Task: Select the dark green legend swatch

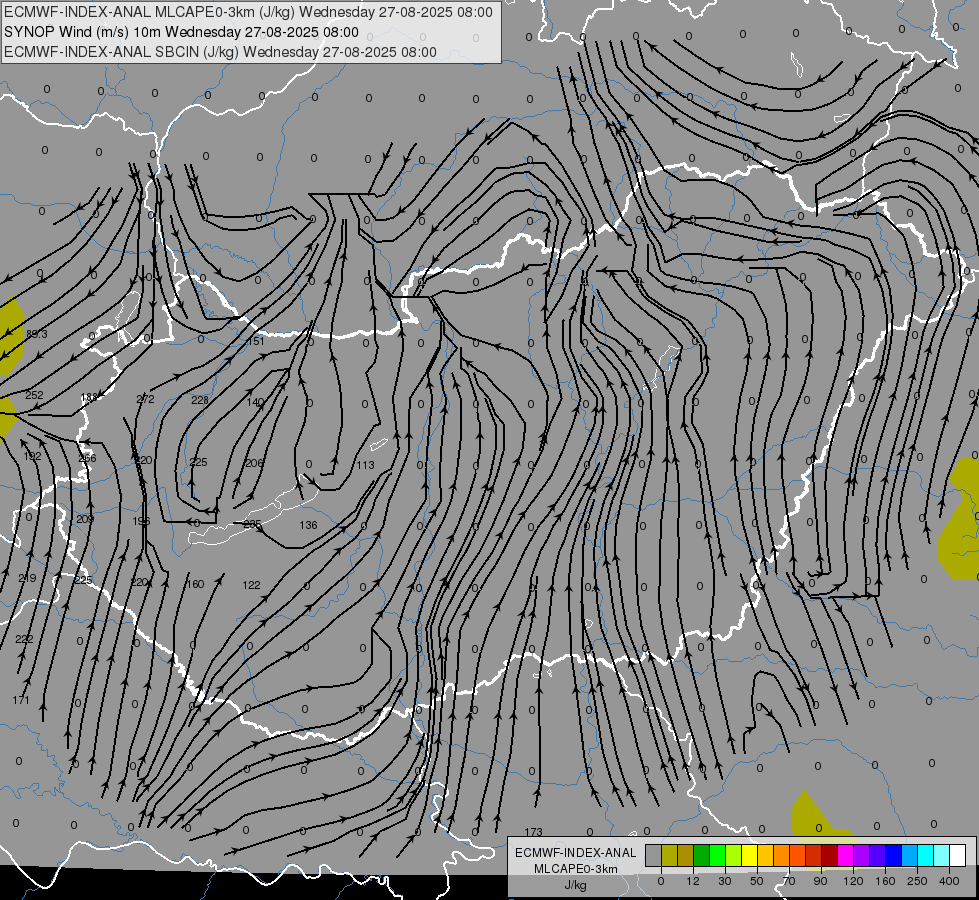Action: [702, 855]
